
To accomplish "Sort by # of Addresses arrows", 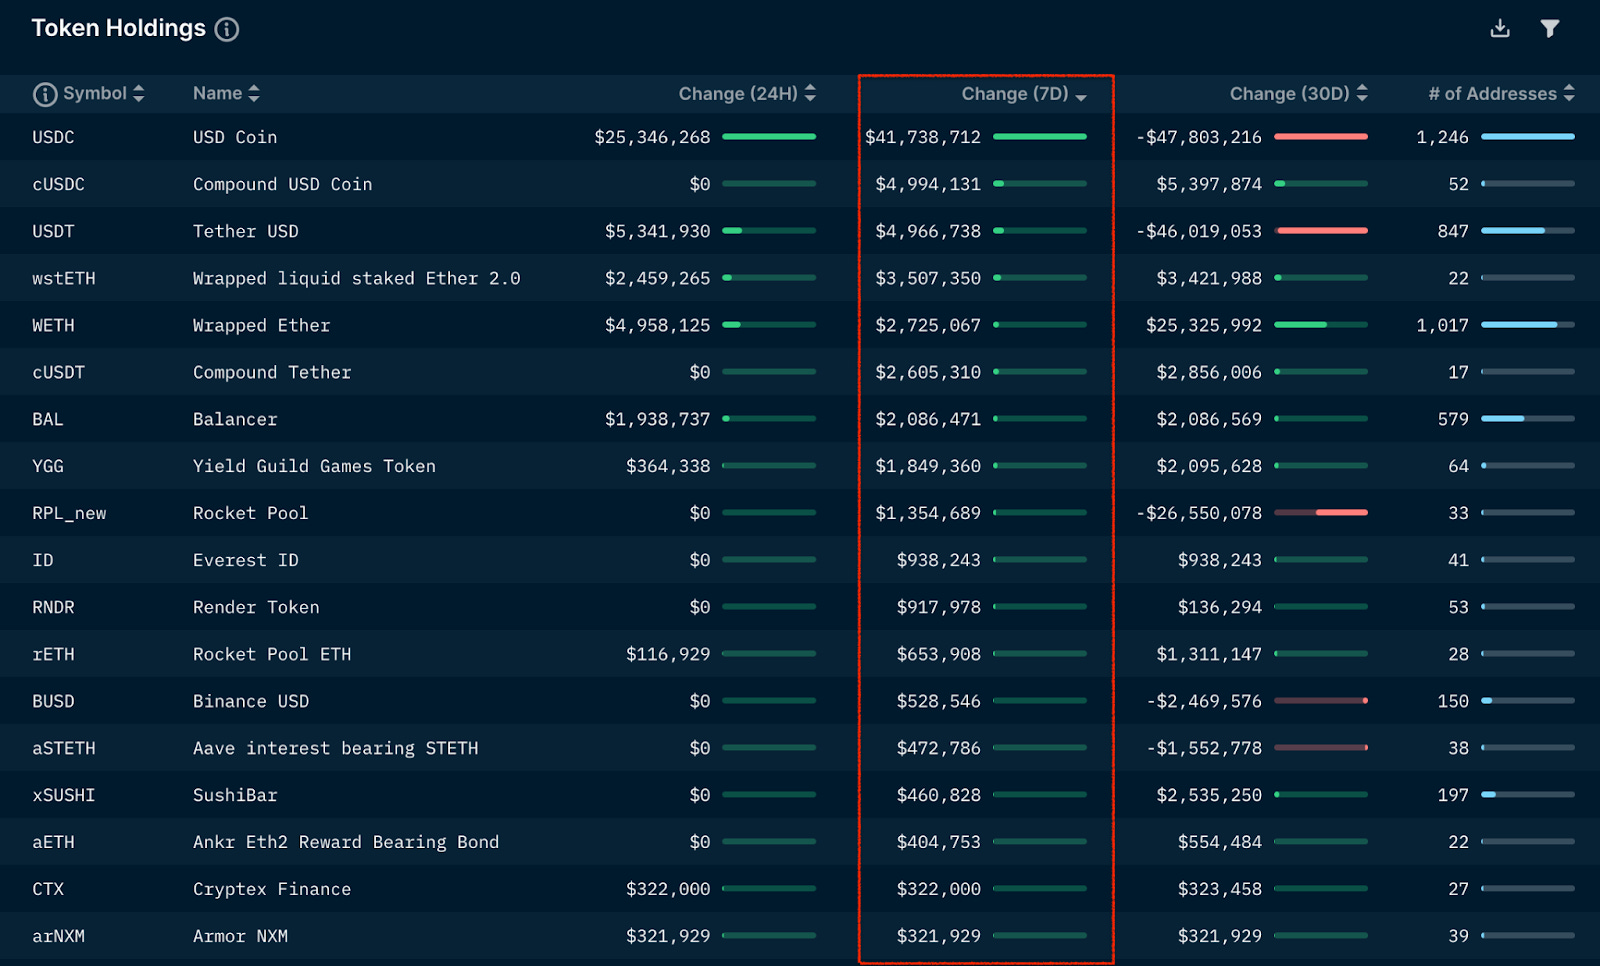I will click(x=1569, y=93).
